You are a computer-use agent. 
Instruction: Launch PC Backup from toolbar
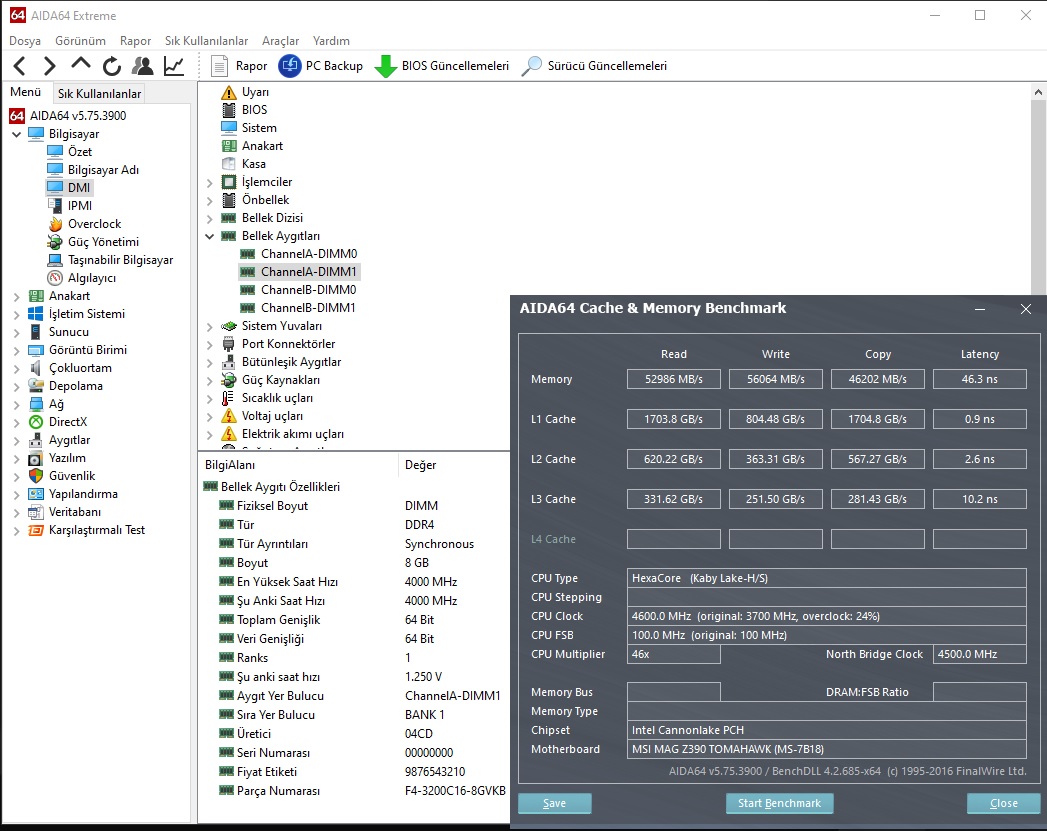coord(321,66)
